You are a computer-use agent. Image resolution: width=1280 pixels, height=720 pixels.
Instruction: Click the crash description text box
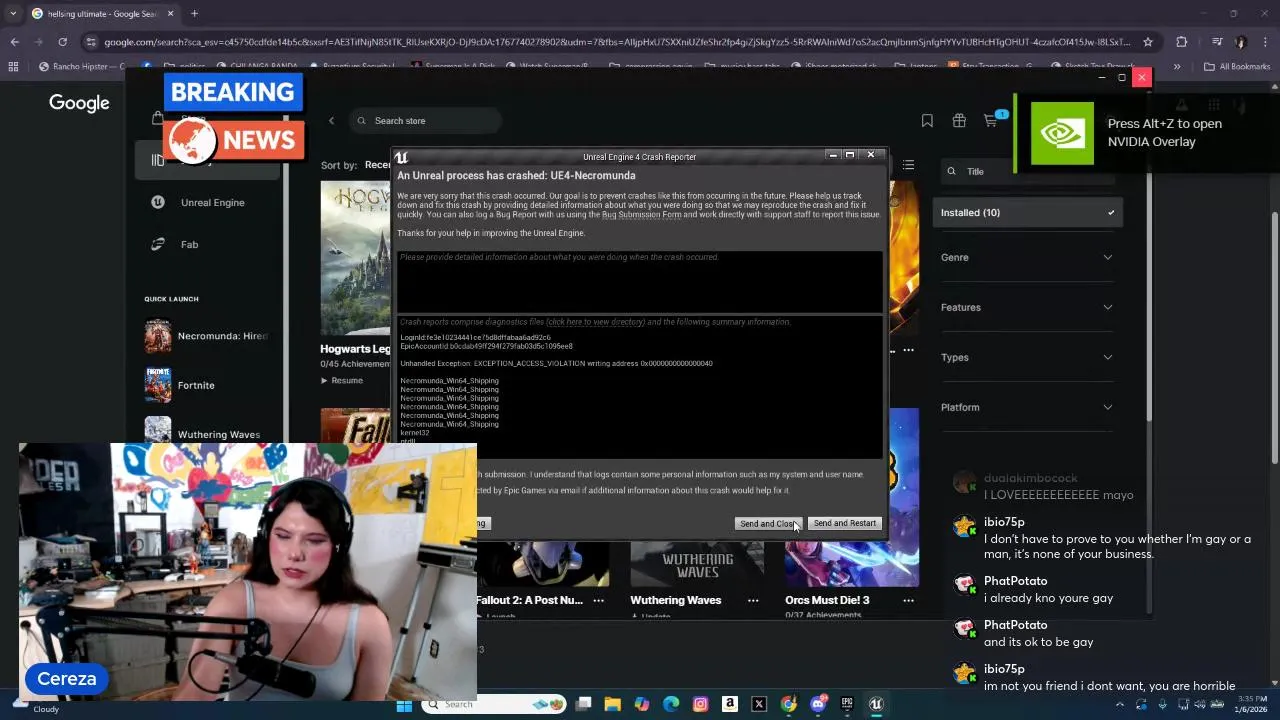click(x=640, y=281)
